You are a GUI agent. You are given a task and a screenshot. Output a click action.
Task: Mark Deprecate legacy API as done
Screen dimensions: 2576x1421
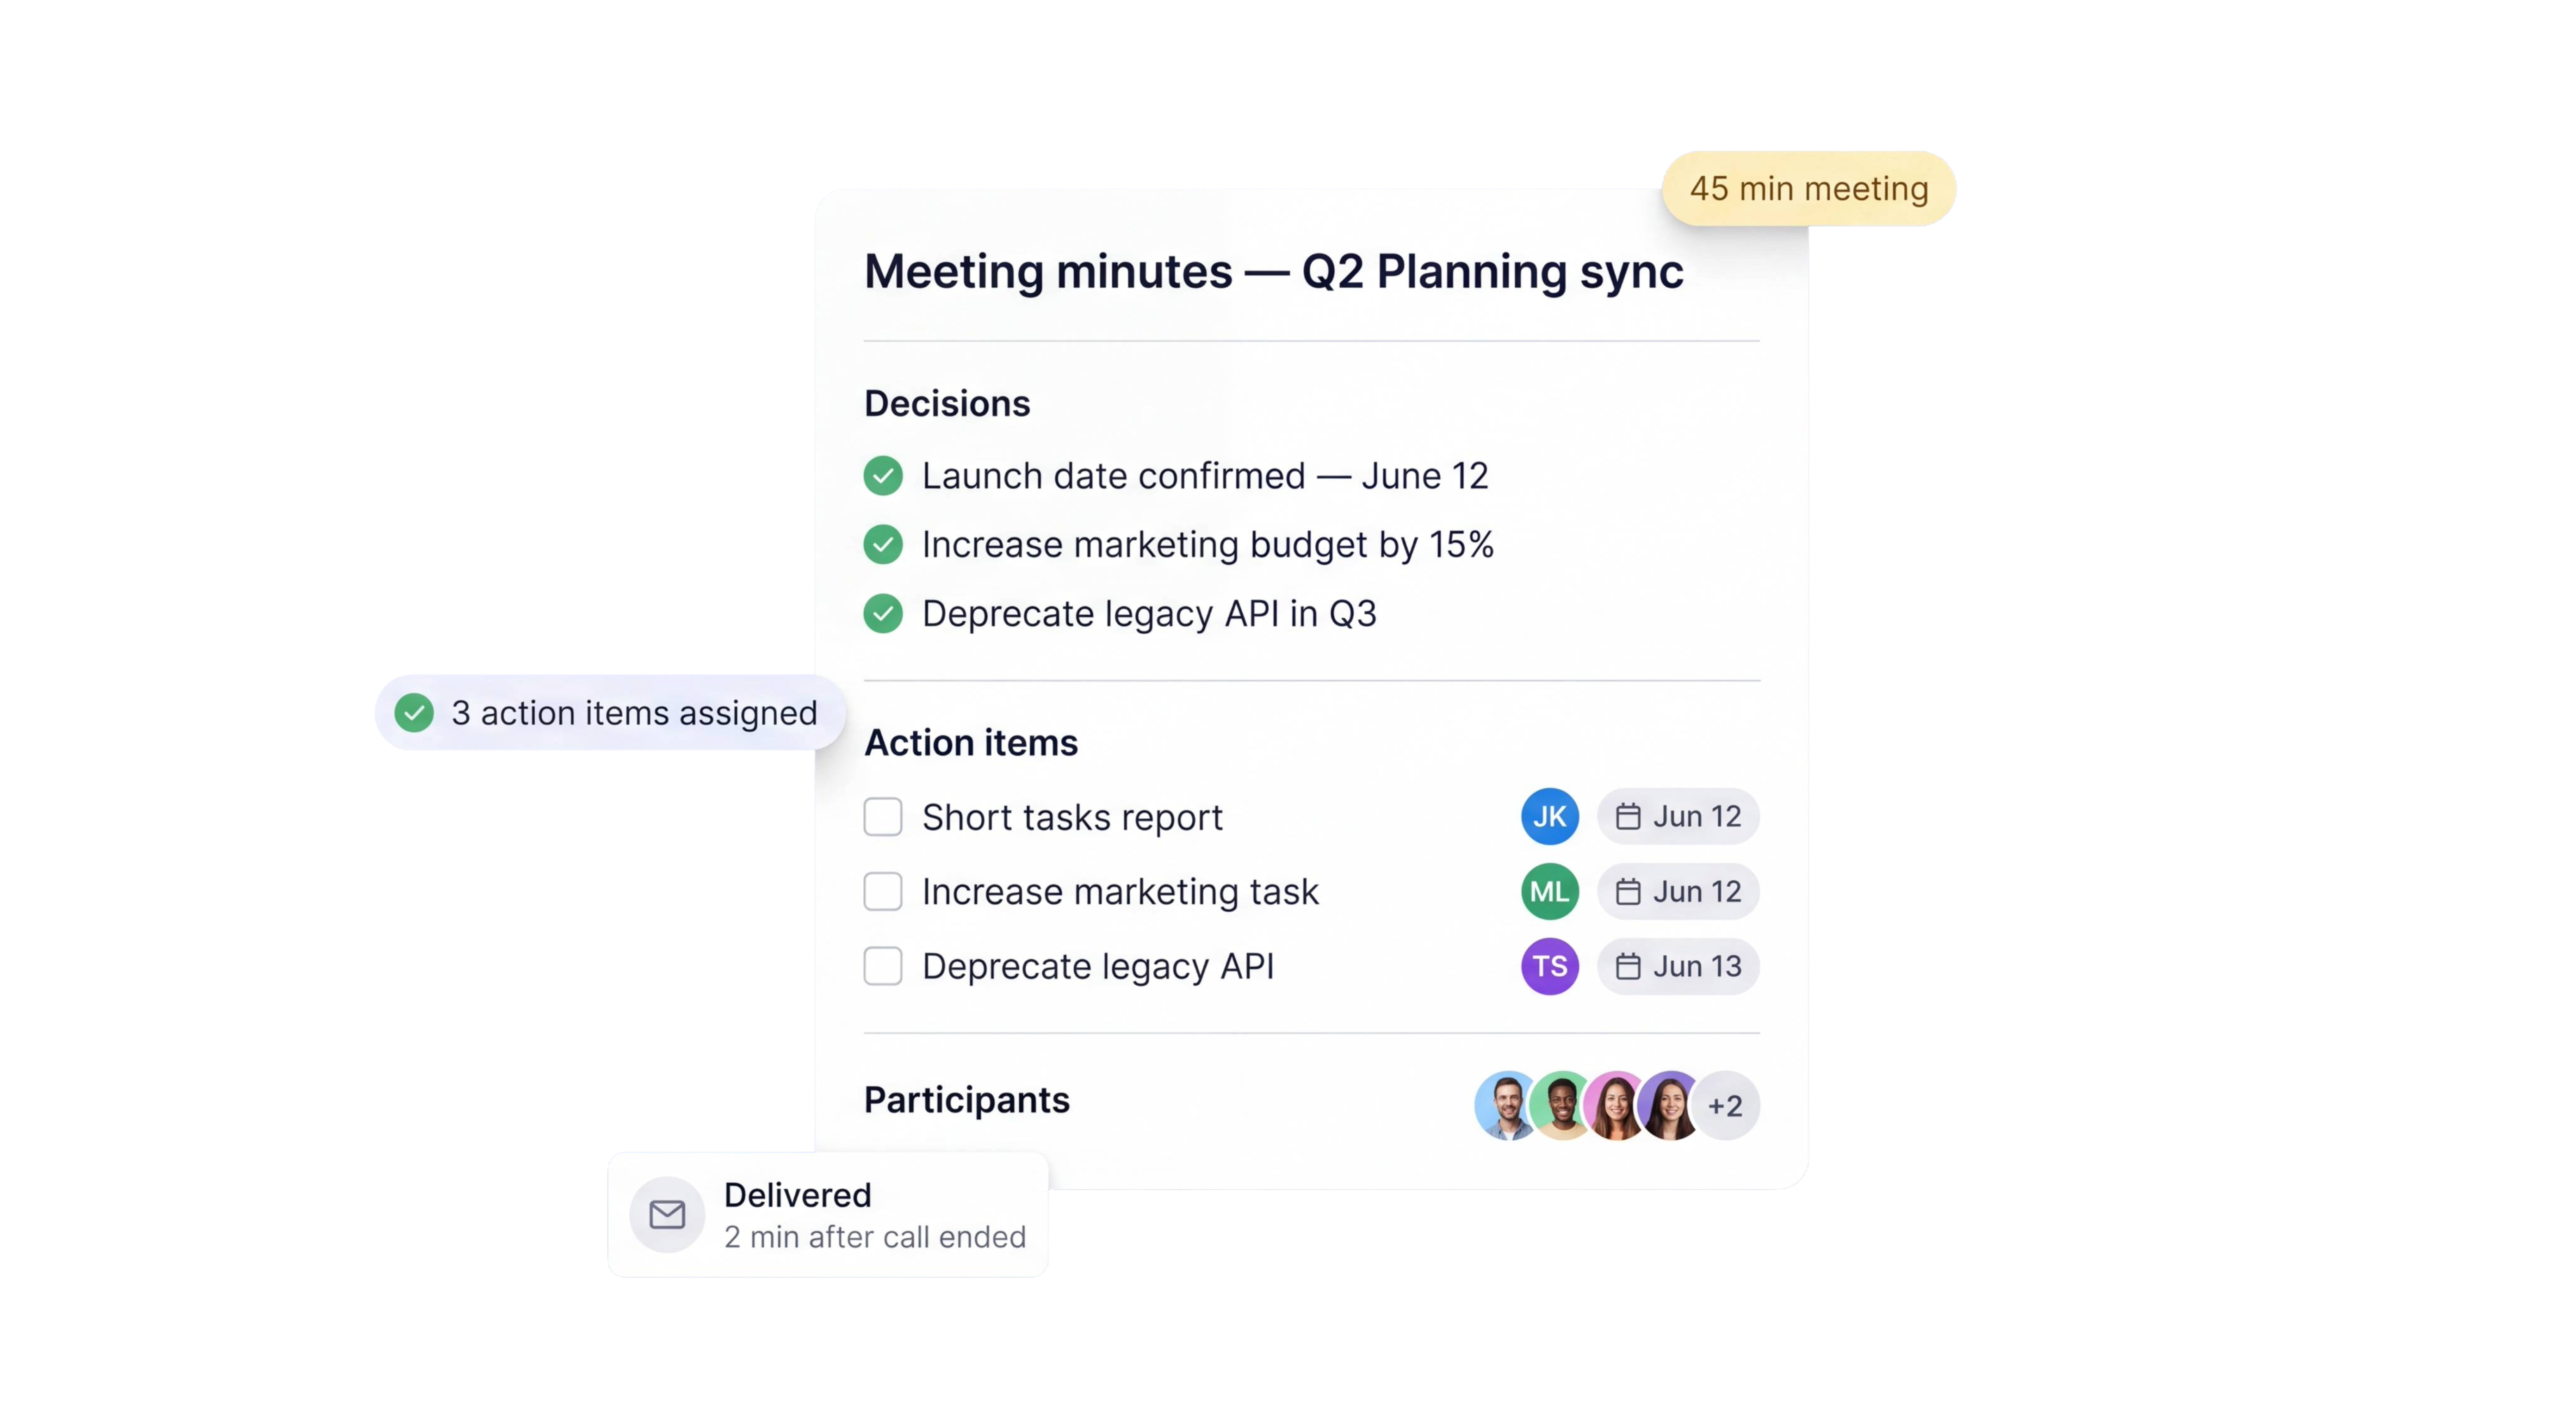(883, 966)
